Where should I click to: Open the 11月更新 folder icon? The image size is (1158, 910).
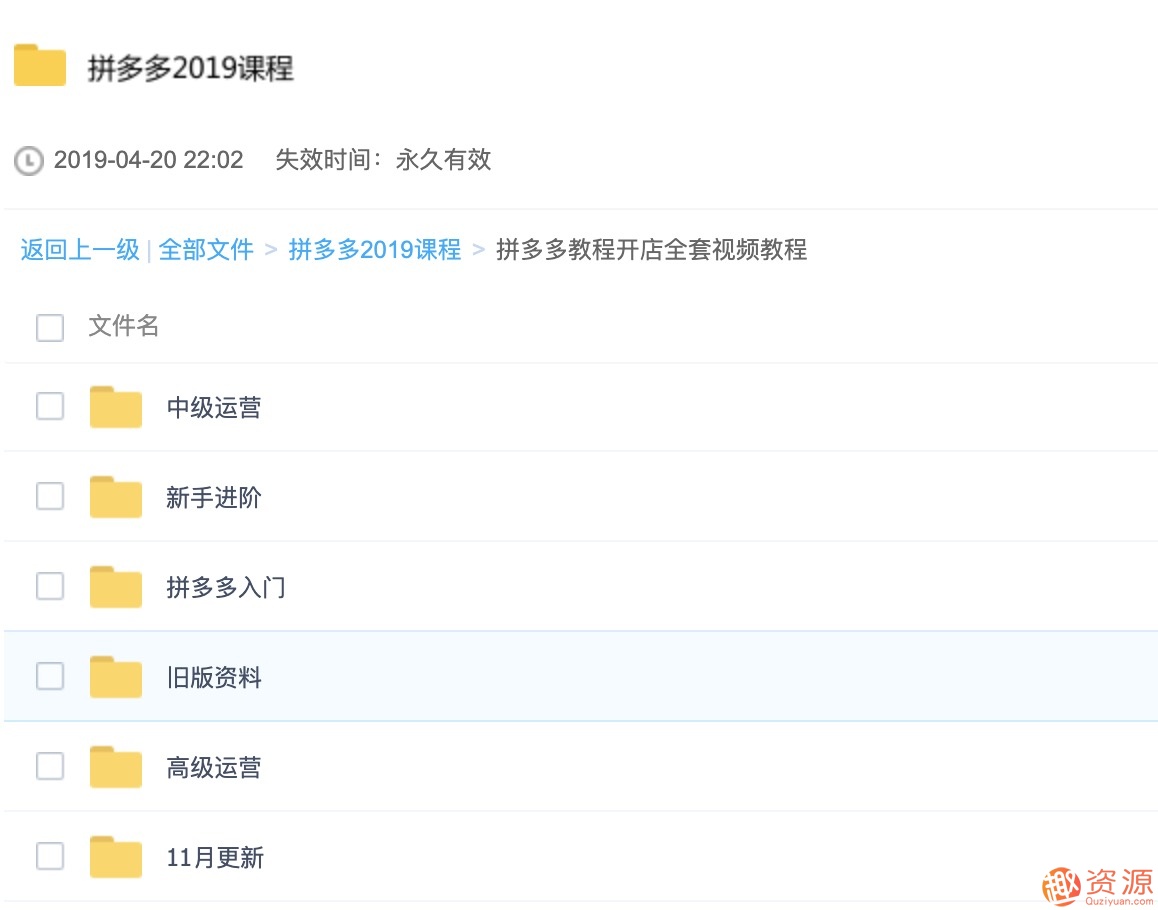[x=116, y=858]
